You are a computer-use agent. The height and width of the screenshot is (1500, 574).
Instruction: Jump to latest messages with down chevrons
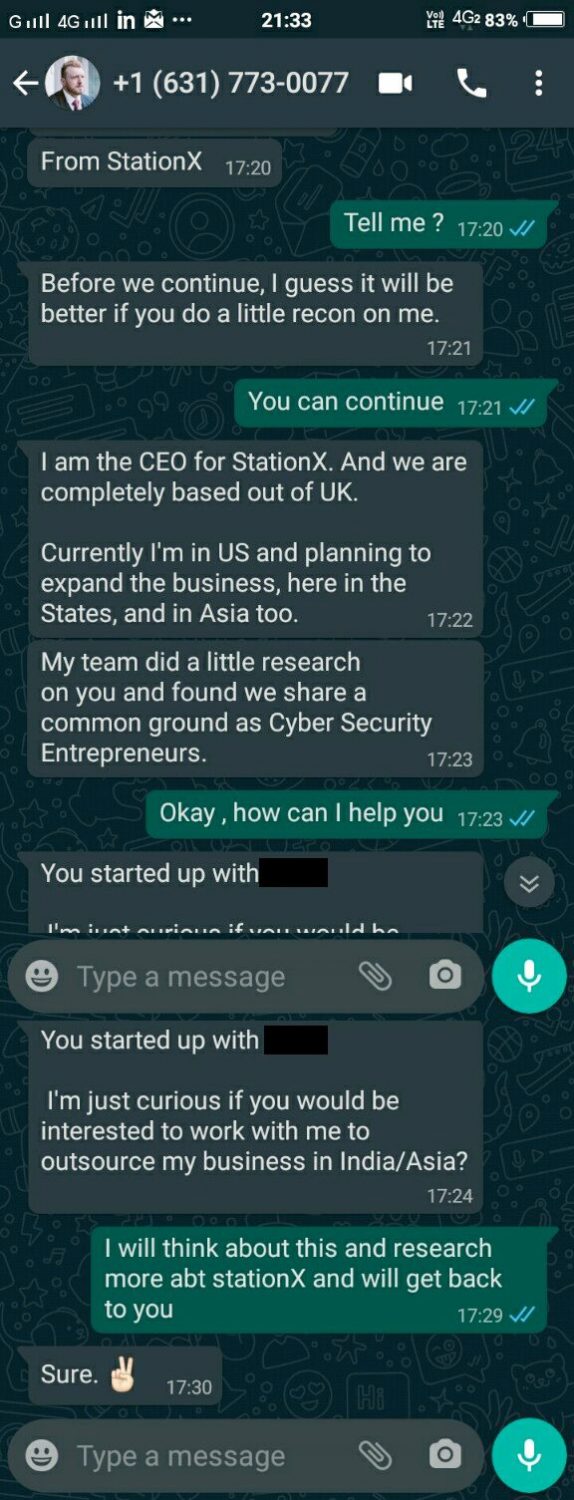pyautogui.click(x=529, y=883)
